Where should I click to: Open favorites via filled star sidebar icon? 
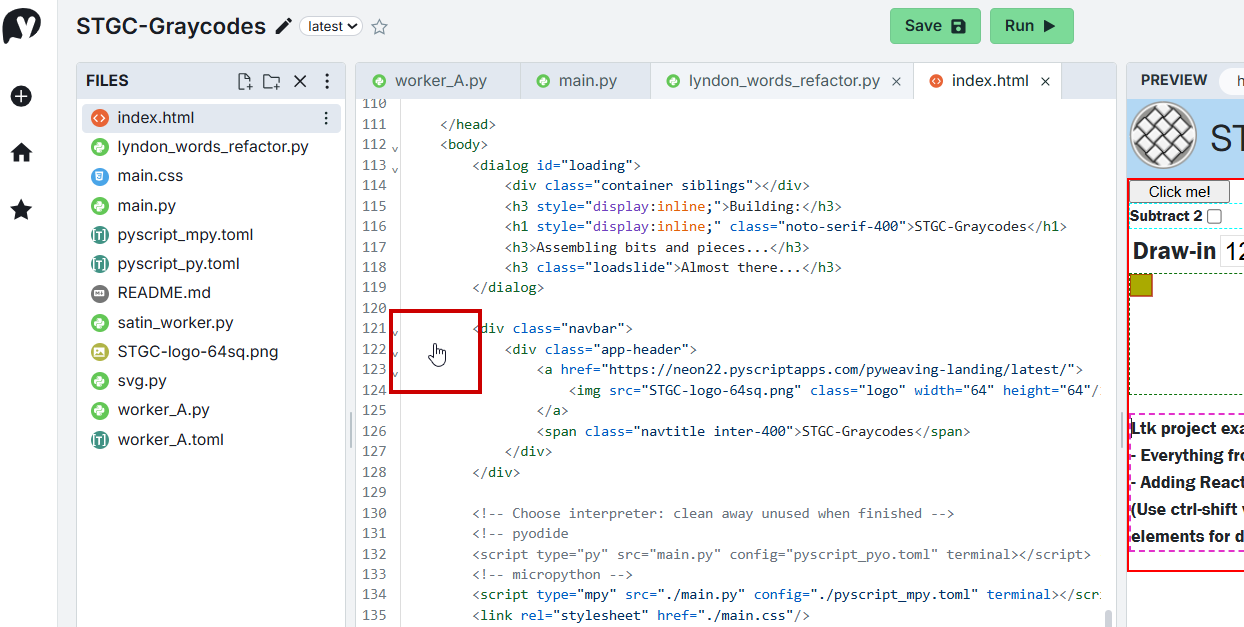click(21, 210)
